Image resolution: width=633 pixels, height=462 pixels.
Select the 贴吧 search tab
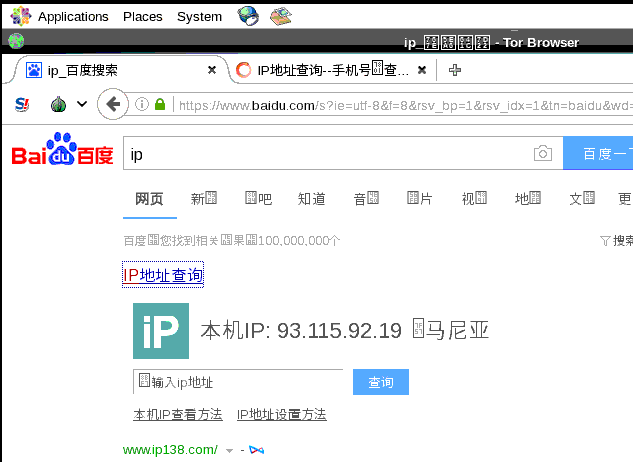(258, 199)
